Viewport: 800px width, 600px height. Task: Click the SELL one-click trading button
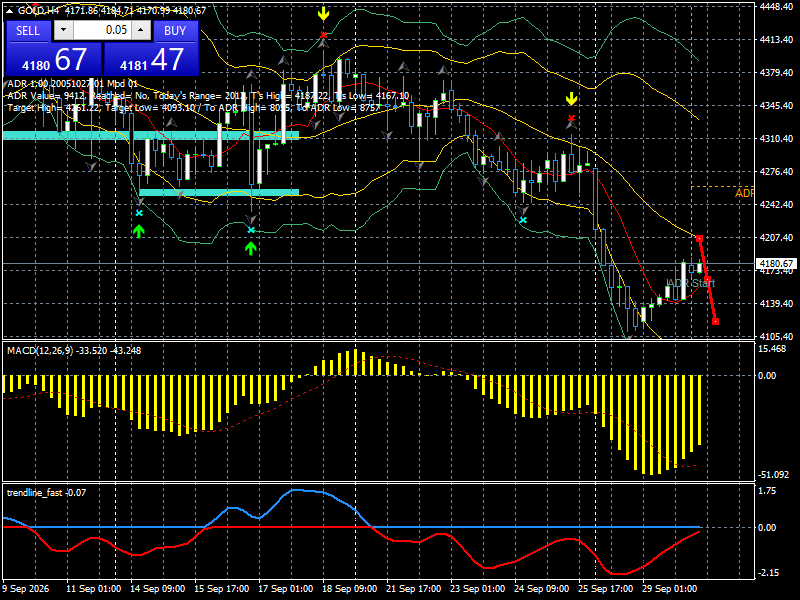[28, 31]
